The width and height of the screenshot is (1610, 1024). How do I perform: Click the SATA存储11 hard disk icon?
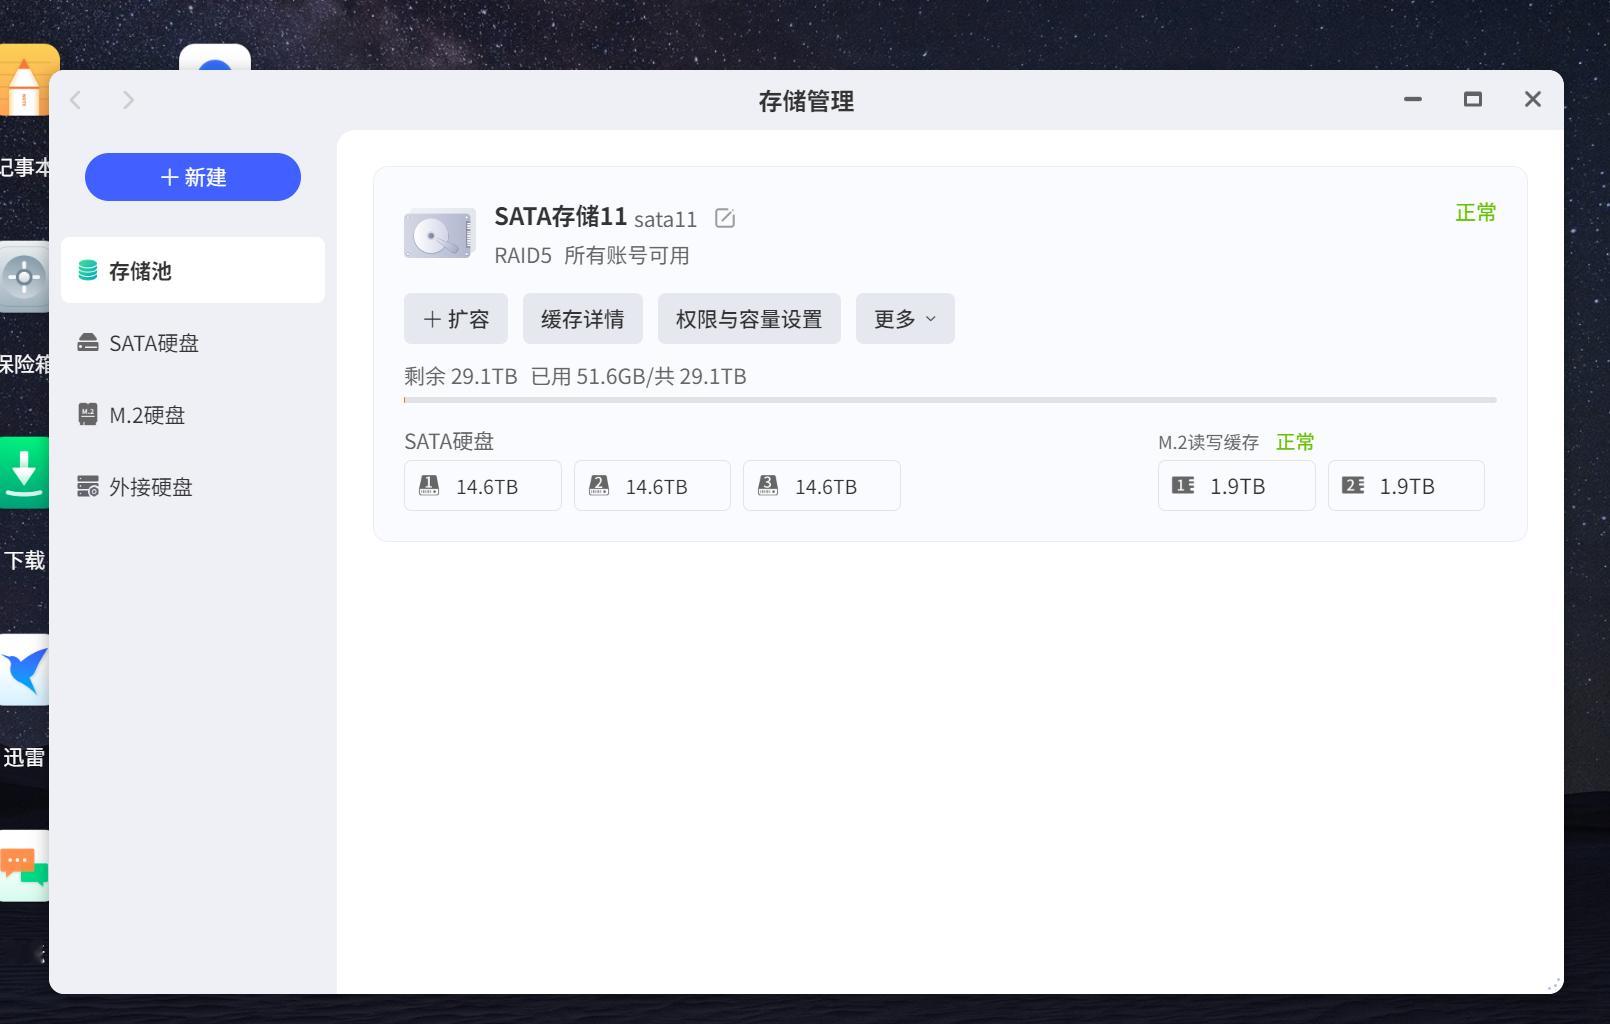439,234
